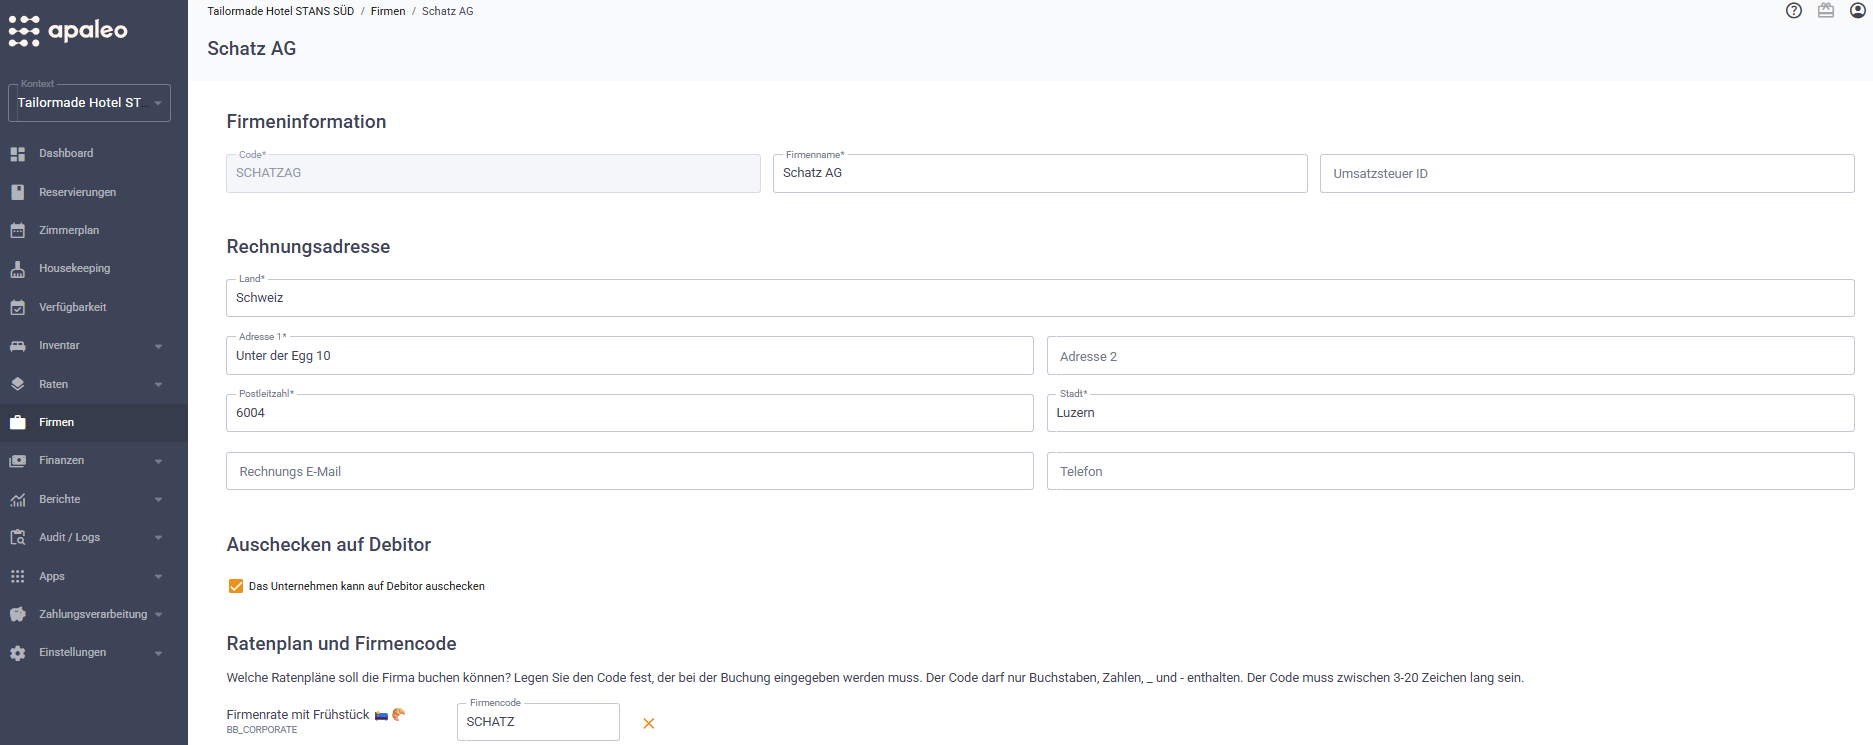Click the disabled Code field SCHATZAG
The height and width of the screenshot is (745, 1873).
point(493,173)
